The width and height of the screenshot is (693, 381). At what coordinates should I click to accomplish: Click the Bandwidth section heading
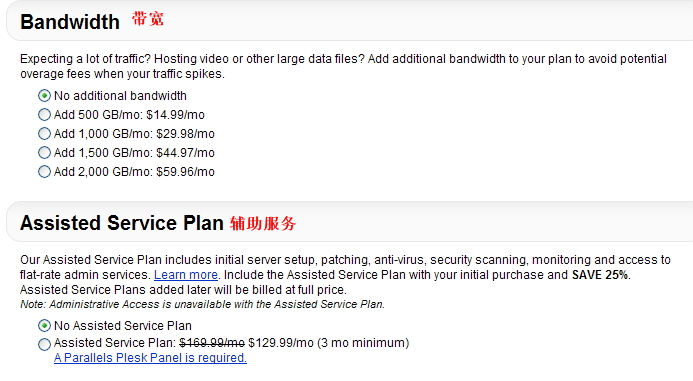pyautogui.click(x=70, y=22)
